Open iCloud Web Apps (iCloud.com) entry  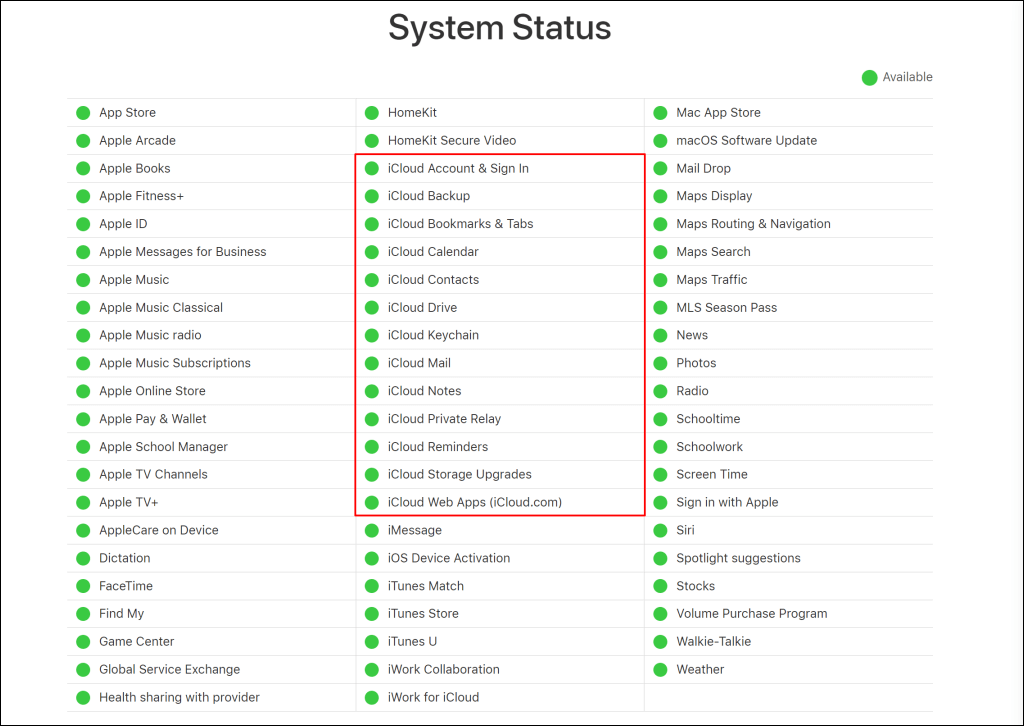475,502
